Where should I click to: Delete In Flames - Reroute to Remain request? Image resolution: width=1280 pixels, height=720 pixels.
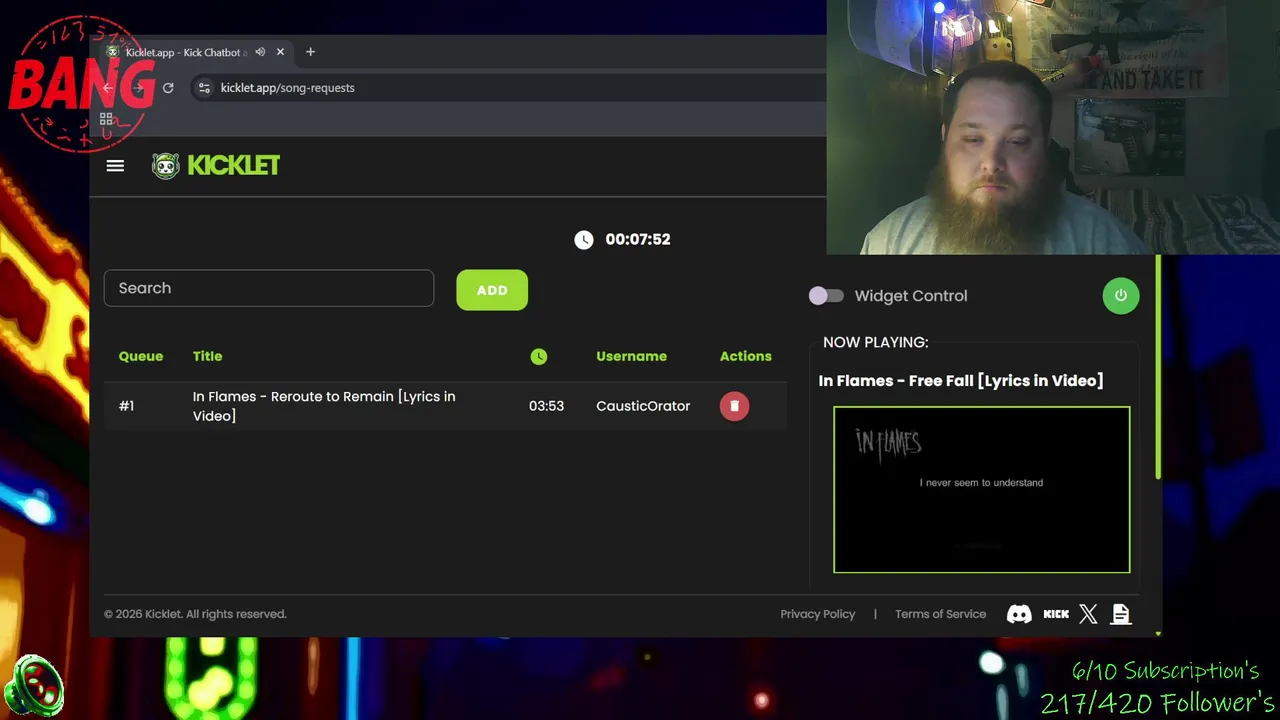pos(734,406)
